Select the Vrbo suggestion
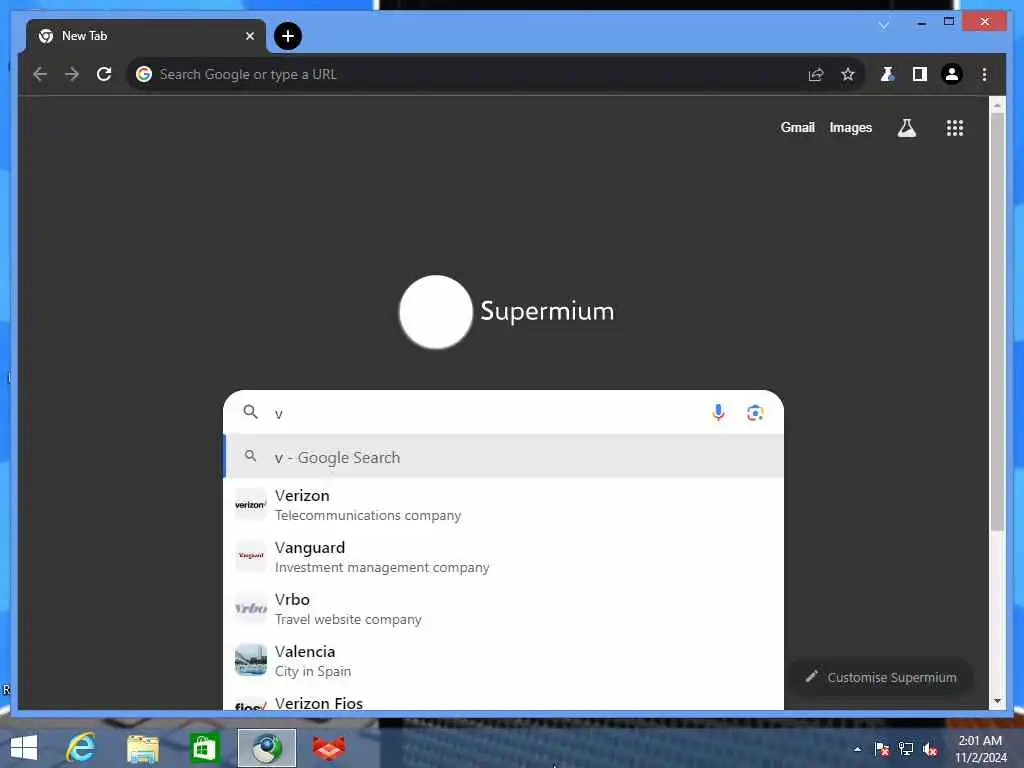The width and height of the screenshot is (1024, 768). (x=504, y=609)
